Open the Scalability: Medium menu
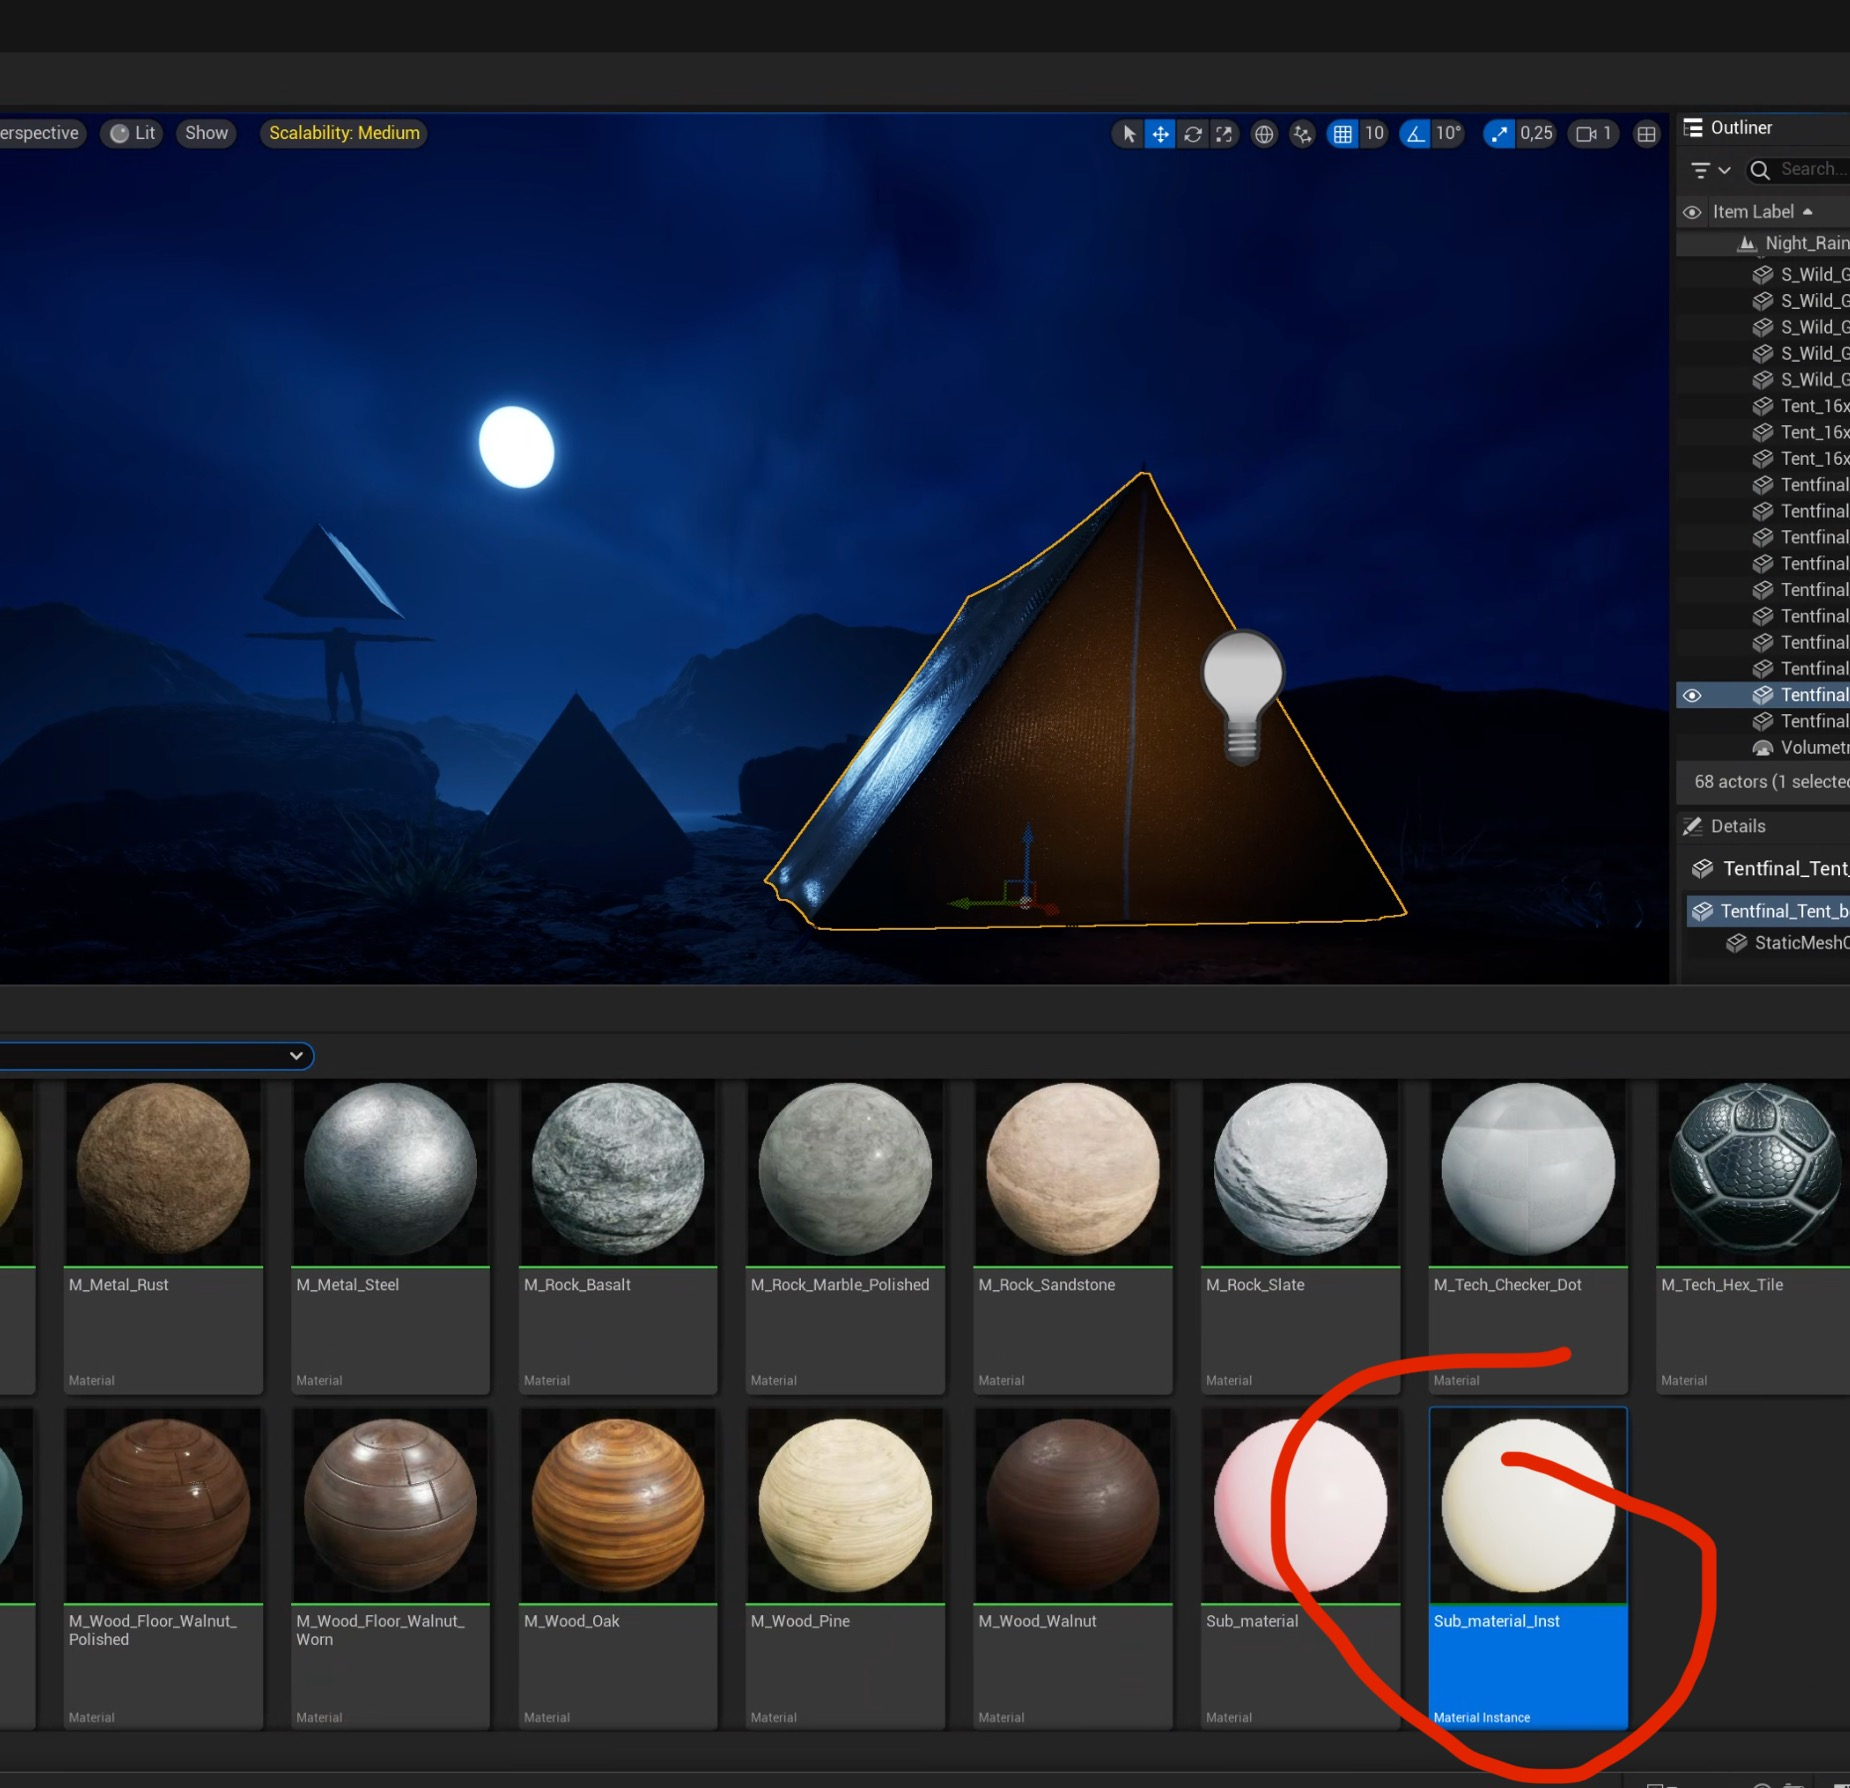Image resolution: width=1850 pixels, height=1788 pixels. click(x=344, y=134)
